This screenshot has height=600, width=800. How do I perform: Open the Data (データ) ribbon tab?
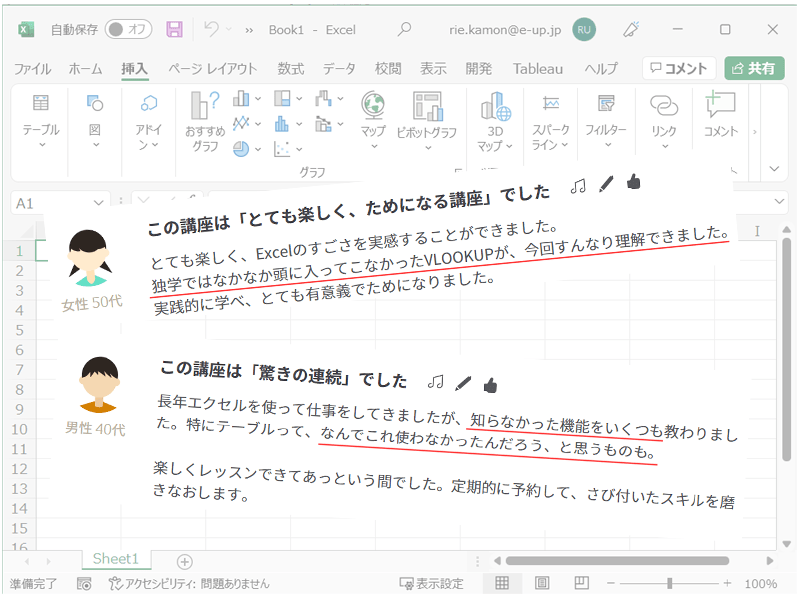pyautogui.click(x=339, y=69)
